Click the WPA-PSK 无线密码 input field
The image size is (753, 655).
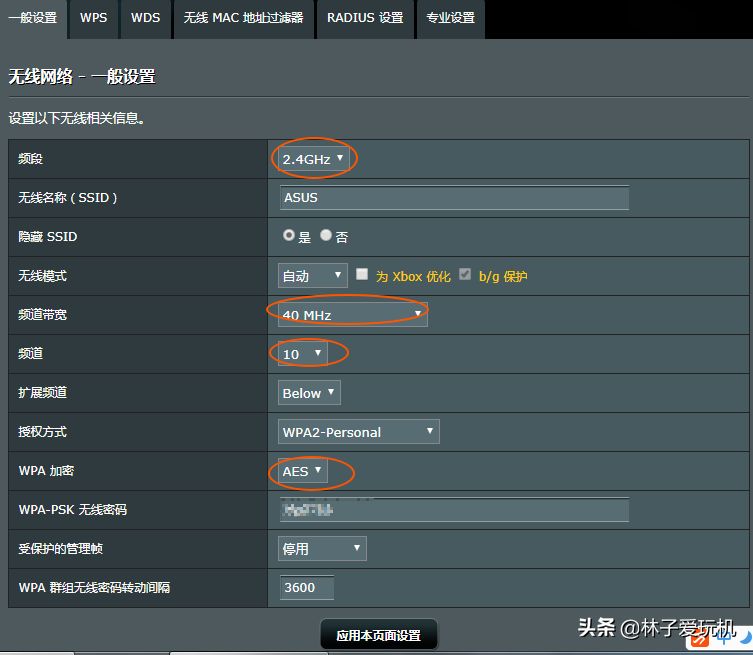[x=454, y=510]
